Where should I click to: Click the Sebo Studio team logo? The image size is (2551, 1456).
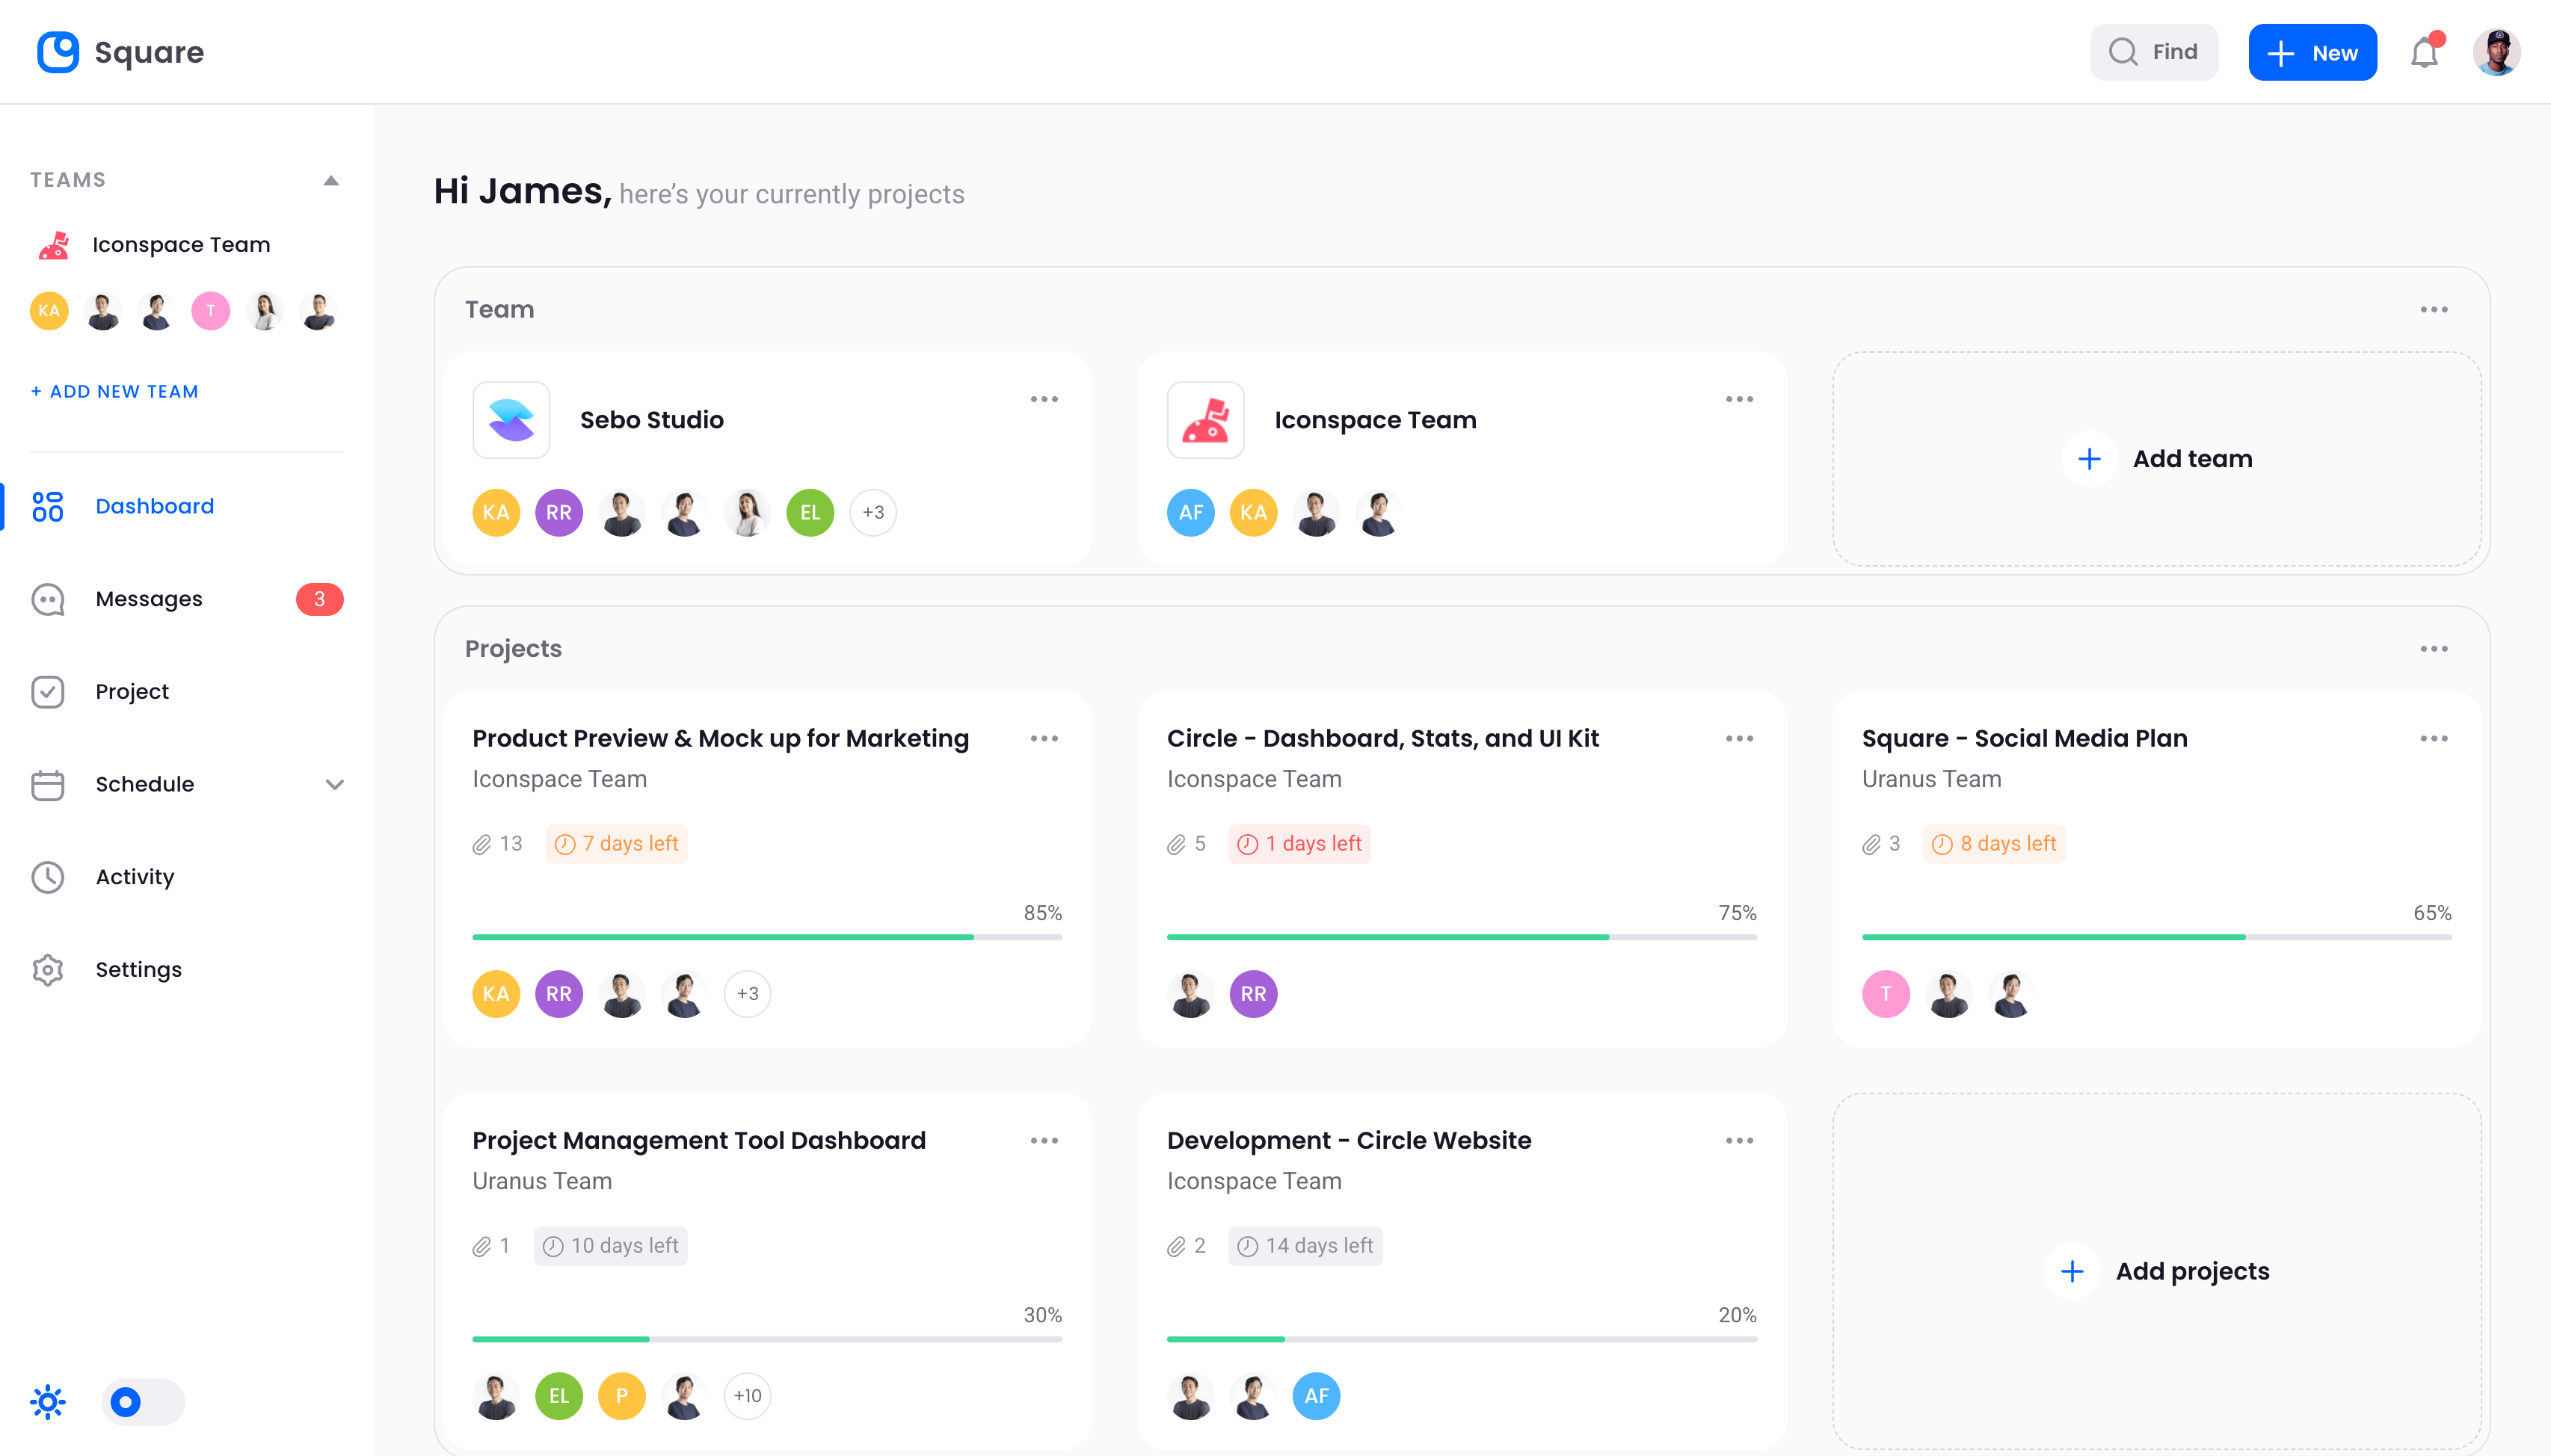click(x=511, y=420)
